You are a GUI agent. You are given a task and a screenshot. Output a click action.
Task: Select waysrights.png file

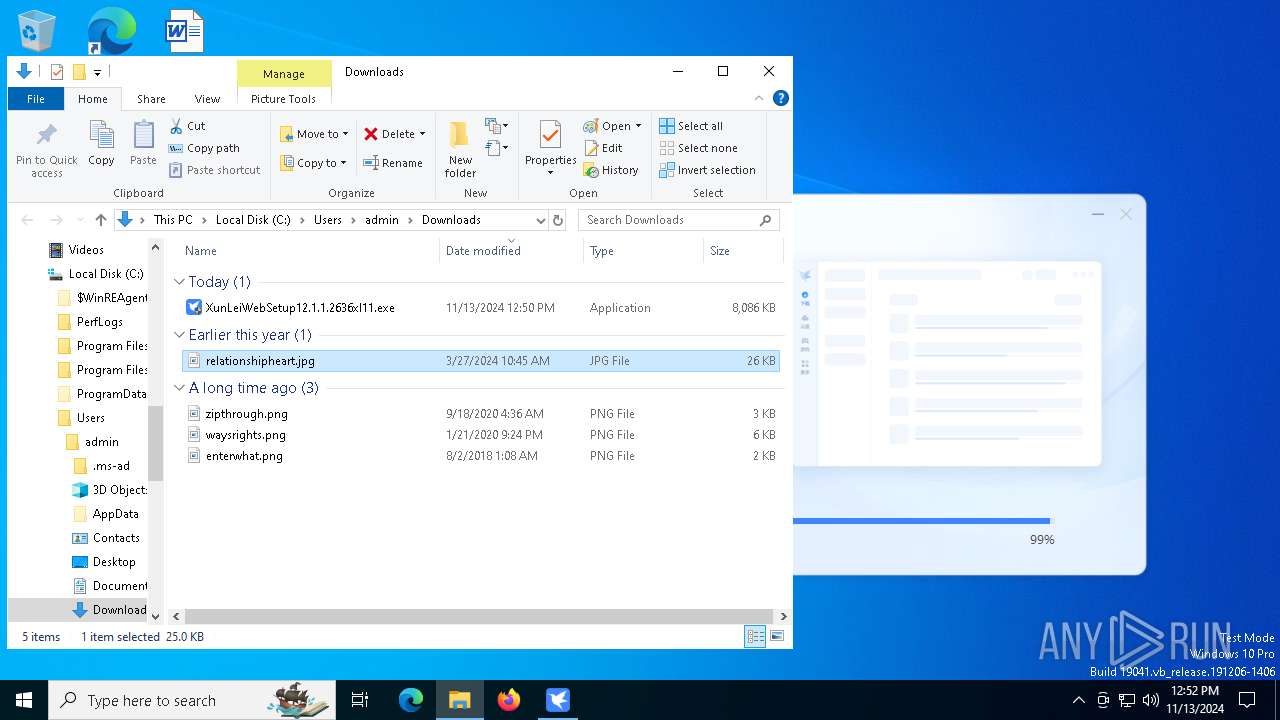(x=246, y=435)
